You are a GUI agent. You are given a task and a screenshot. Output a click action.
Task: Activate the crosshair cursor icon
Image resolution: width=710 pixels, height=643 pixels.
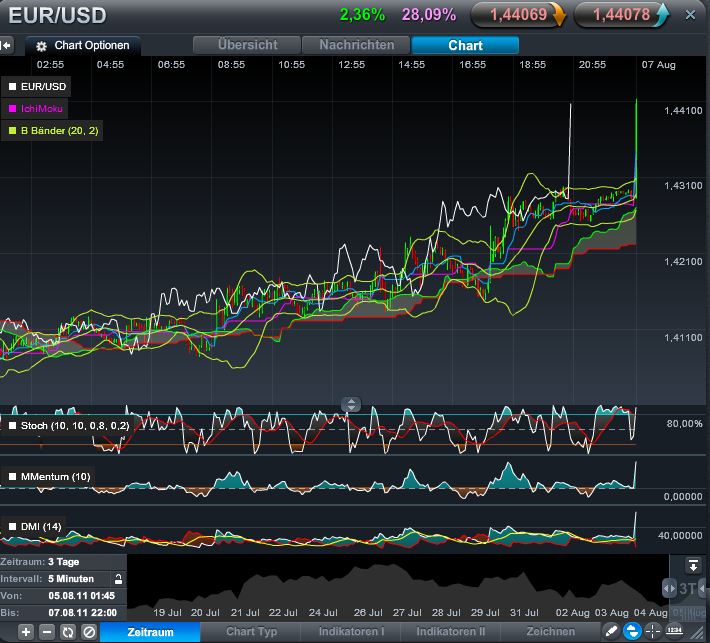click(652, 631)
